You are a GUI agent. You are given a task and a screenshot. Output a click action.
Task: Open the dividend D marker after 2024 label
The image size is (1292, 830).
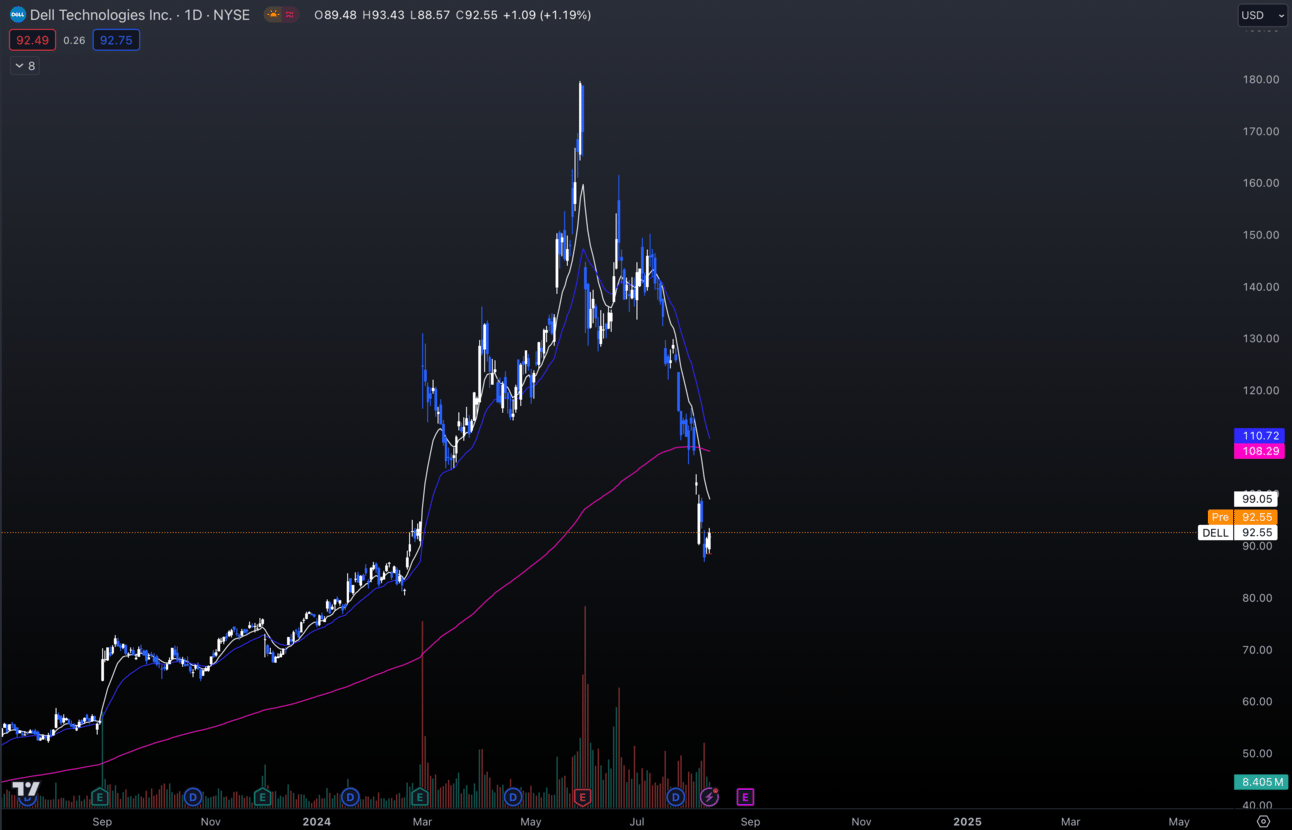[350, 797]
